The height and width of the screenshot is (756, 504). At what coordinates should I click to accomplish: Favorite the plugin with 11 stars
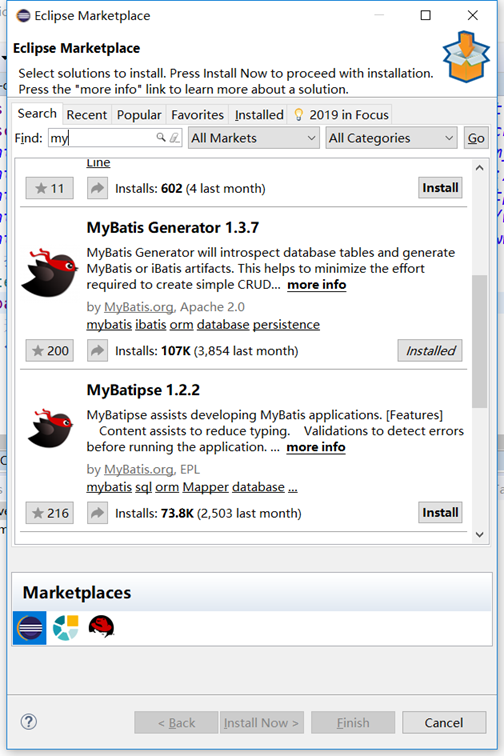click(x=50, y=188)
